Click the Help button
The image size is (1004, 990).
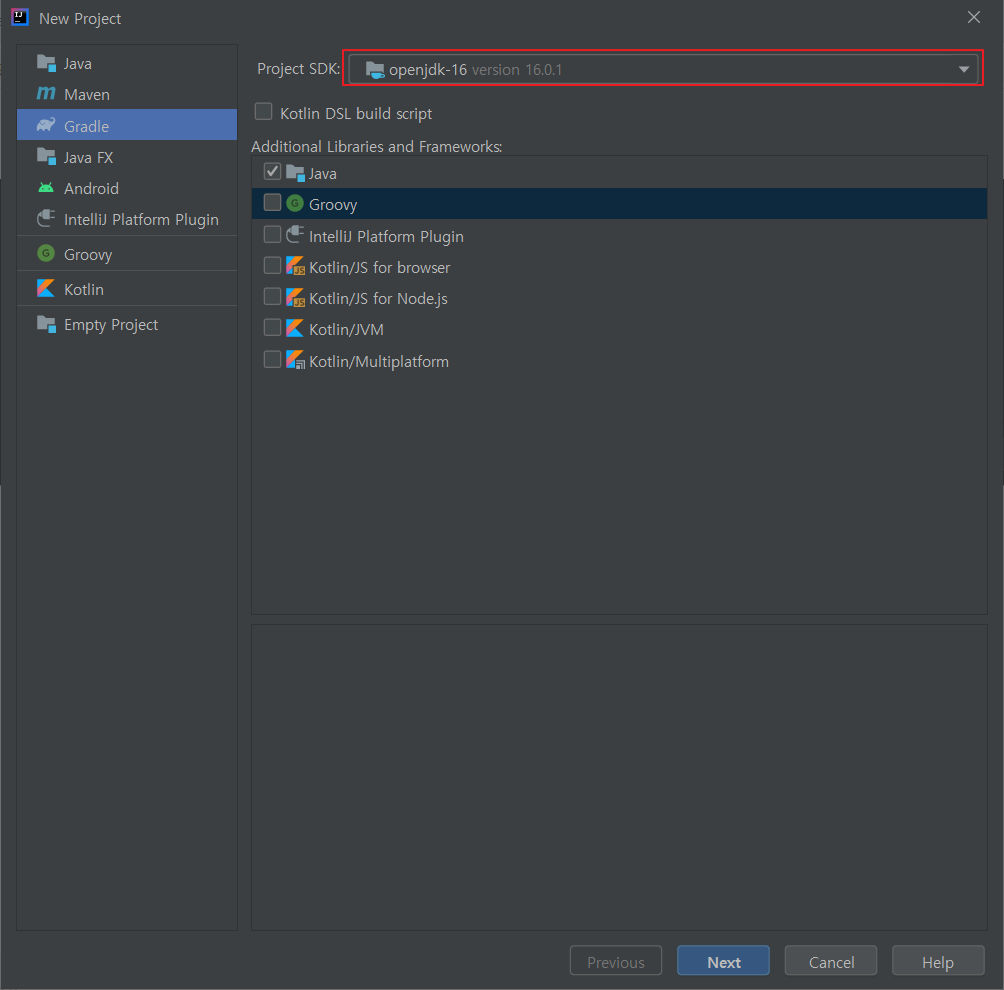click(x=938, y=961)
